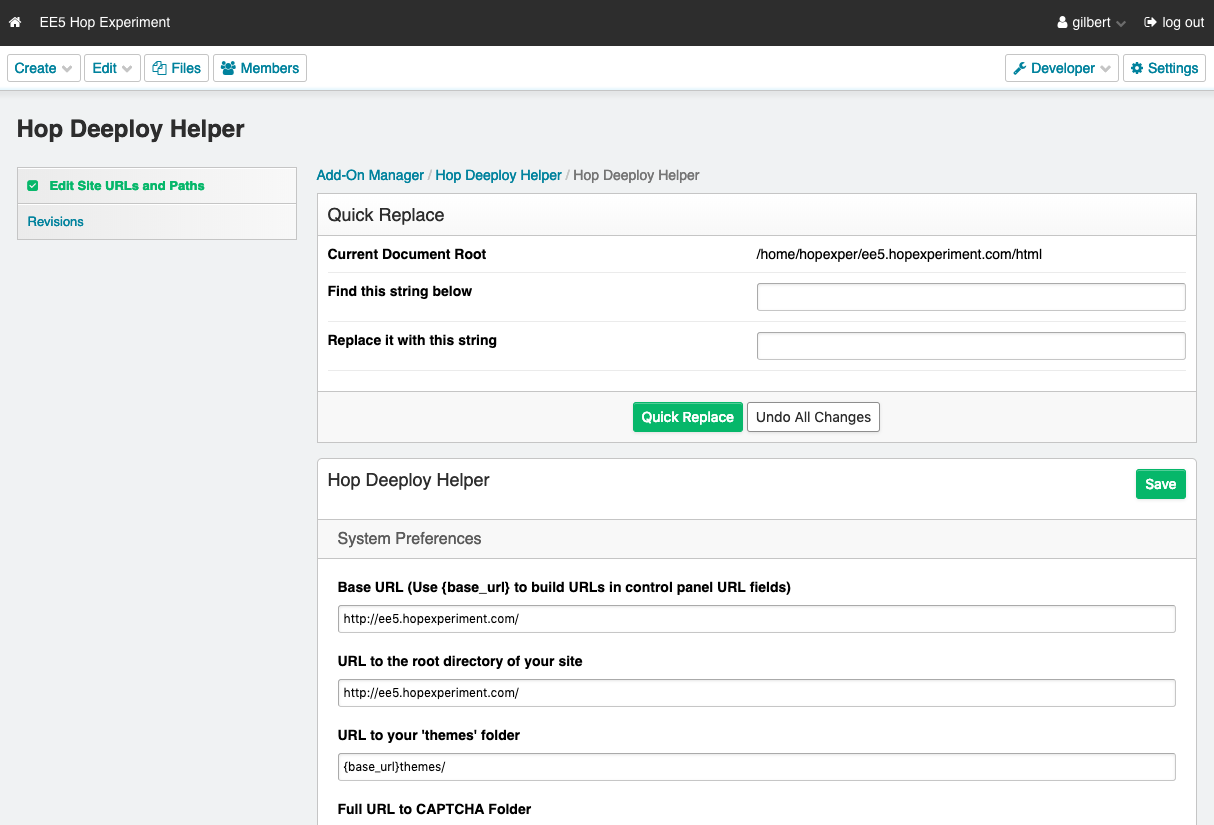Viewport: 1214px width, 825px height.
Task: Focus the Replace it with this string input
Action: [x=971, y=346]
